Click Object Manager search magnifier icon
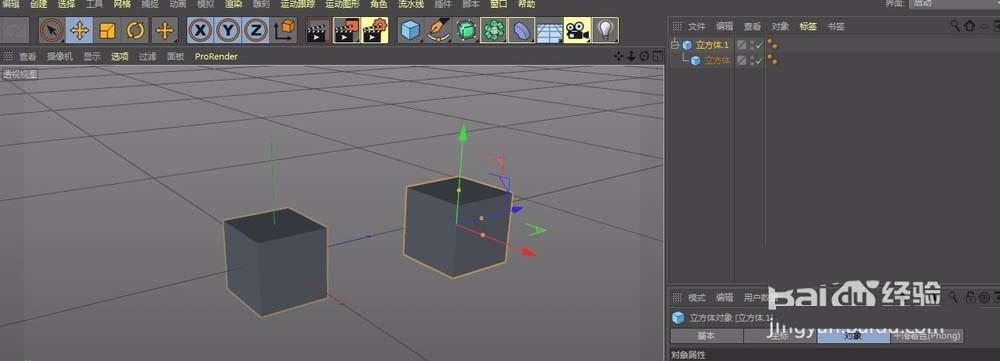The height and width of the screenshot is (361, 1000). (955, 26)
